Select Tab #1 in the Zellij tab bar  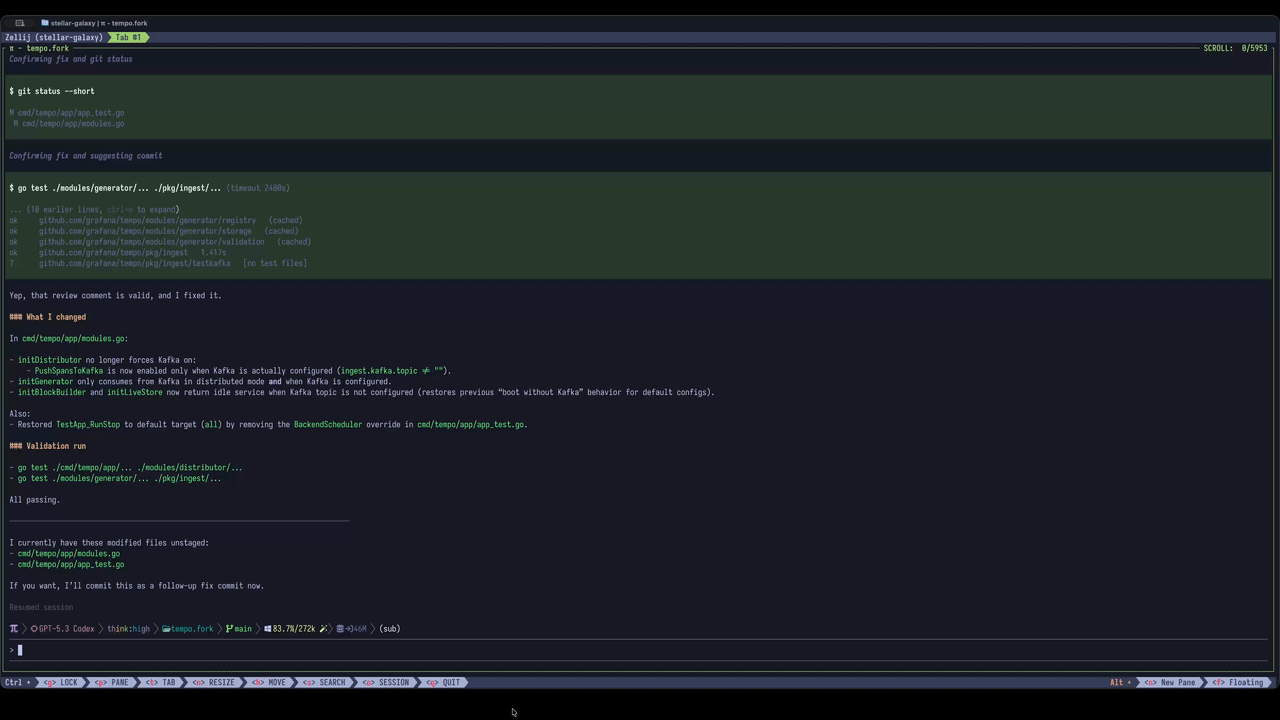pos(128,37)
